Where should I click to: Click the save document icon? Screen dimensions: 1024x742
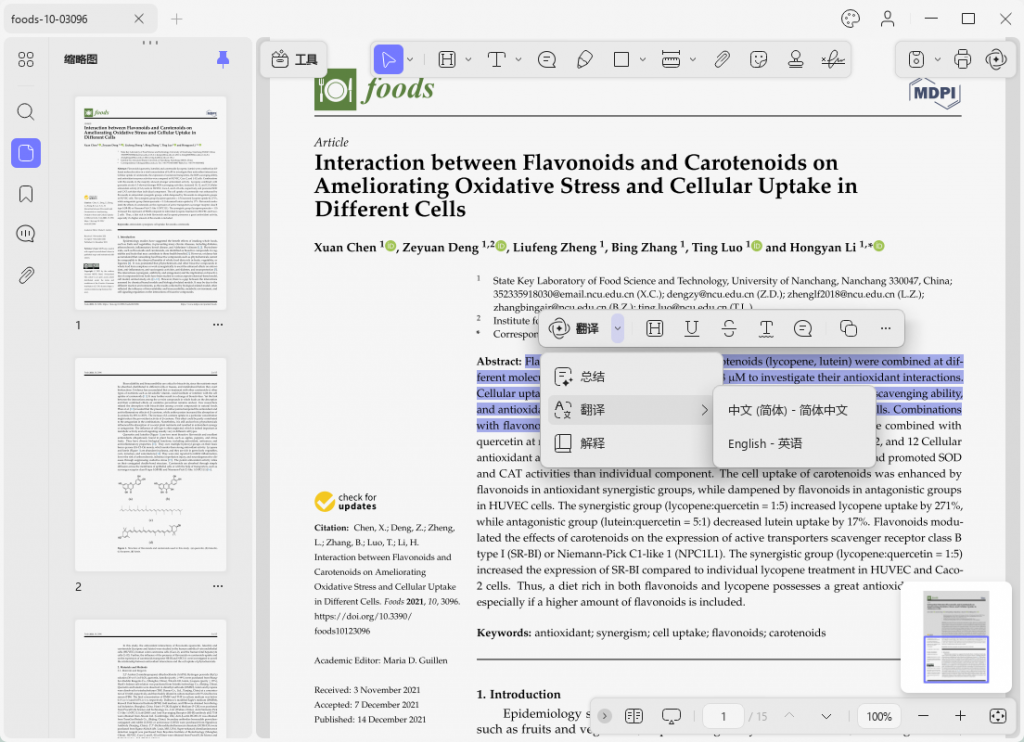pos(916,59)
